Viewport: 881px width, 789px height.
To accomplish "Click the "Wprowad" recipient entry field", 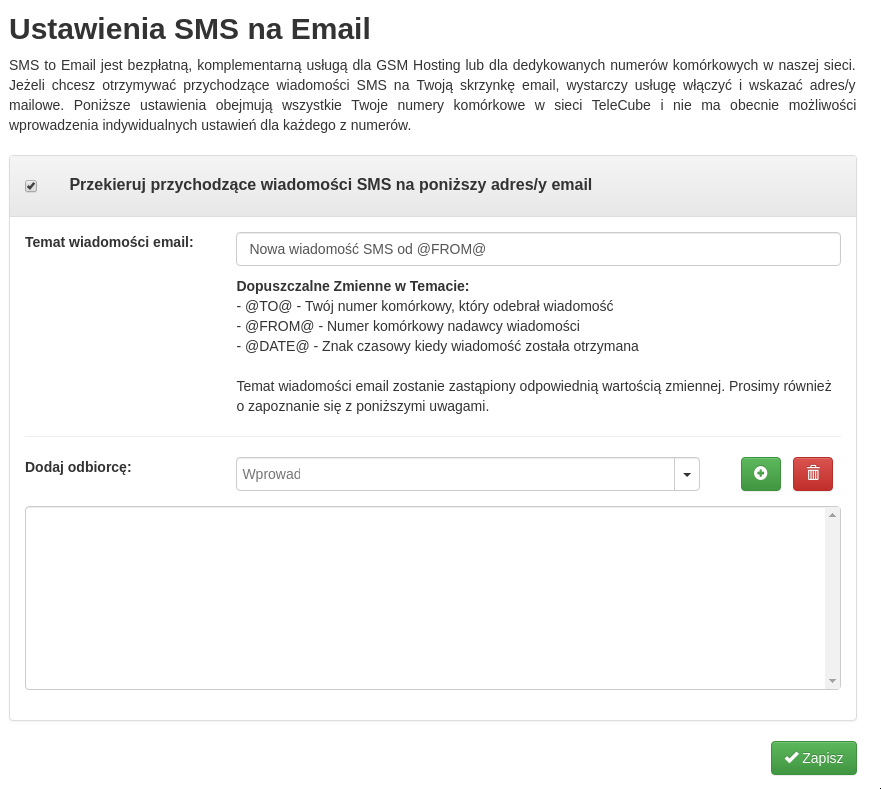I will [455, 474].
